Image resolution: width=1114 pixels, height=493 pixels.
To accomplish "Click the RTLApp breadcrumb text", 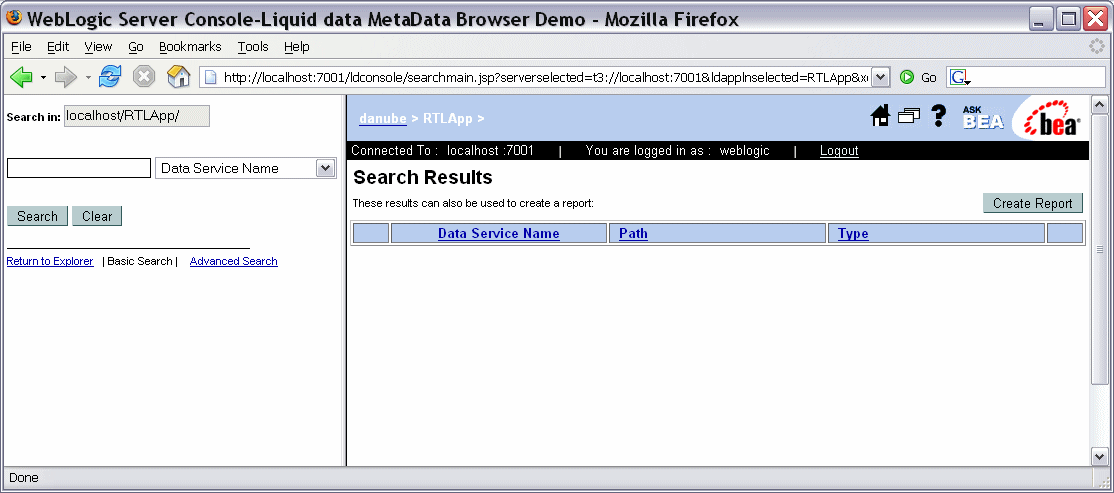I will pos(448,119).
